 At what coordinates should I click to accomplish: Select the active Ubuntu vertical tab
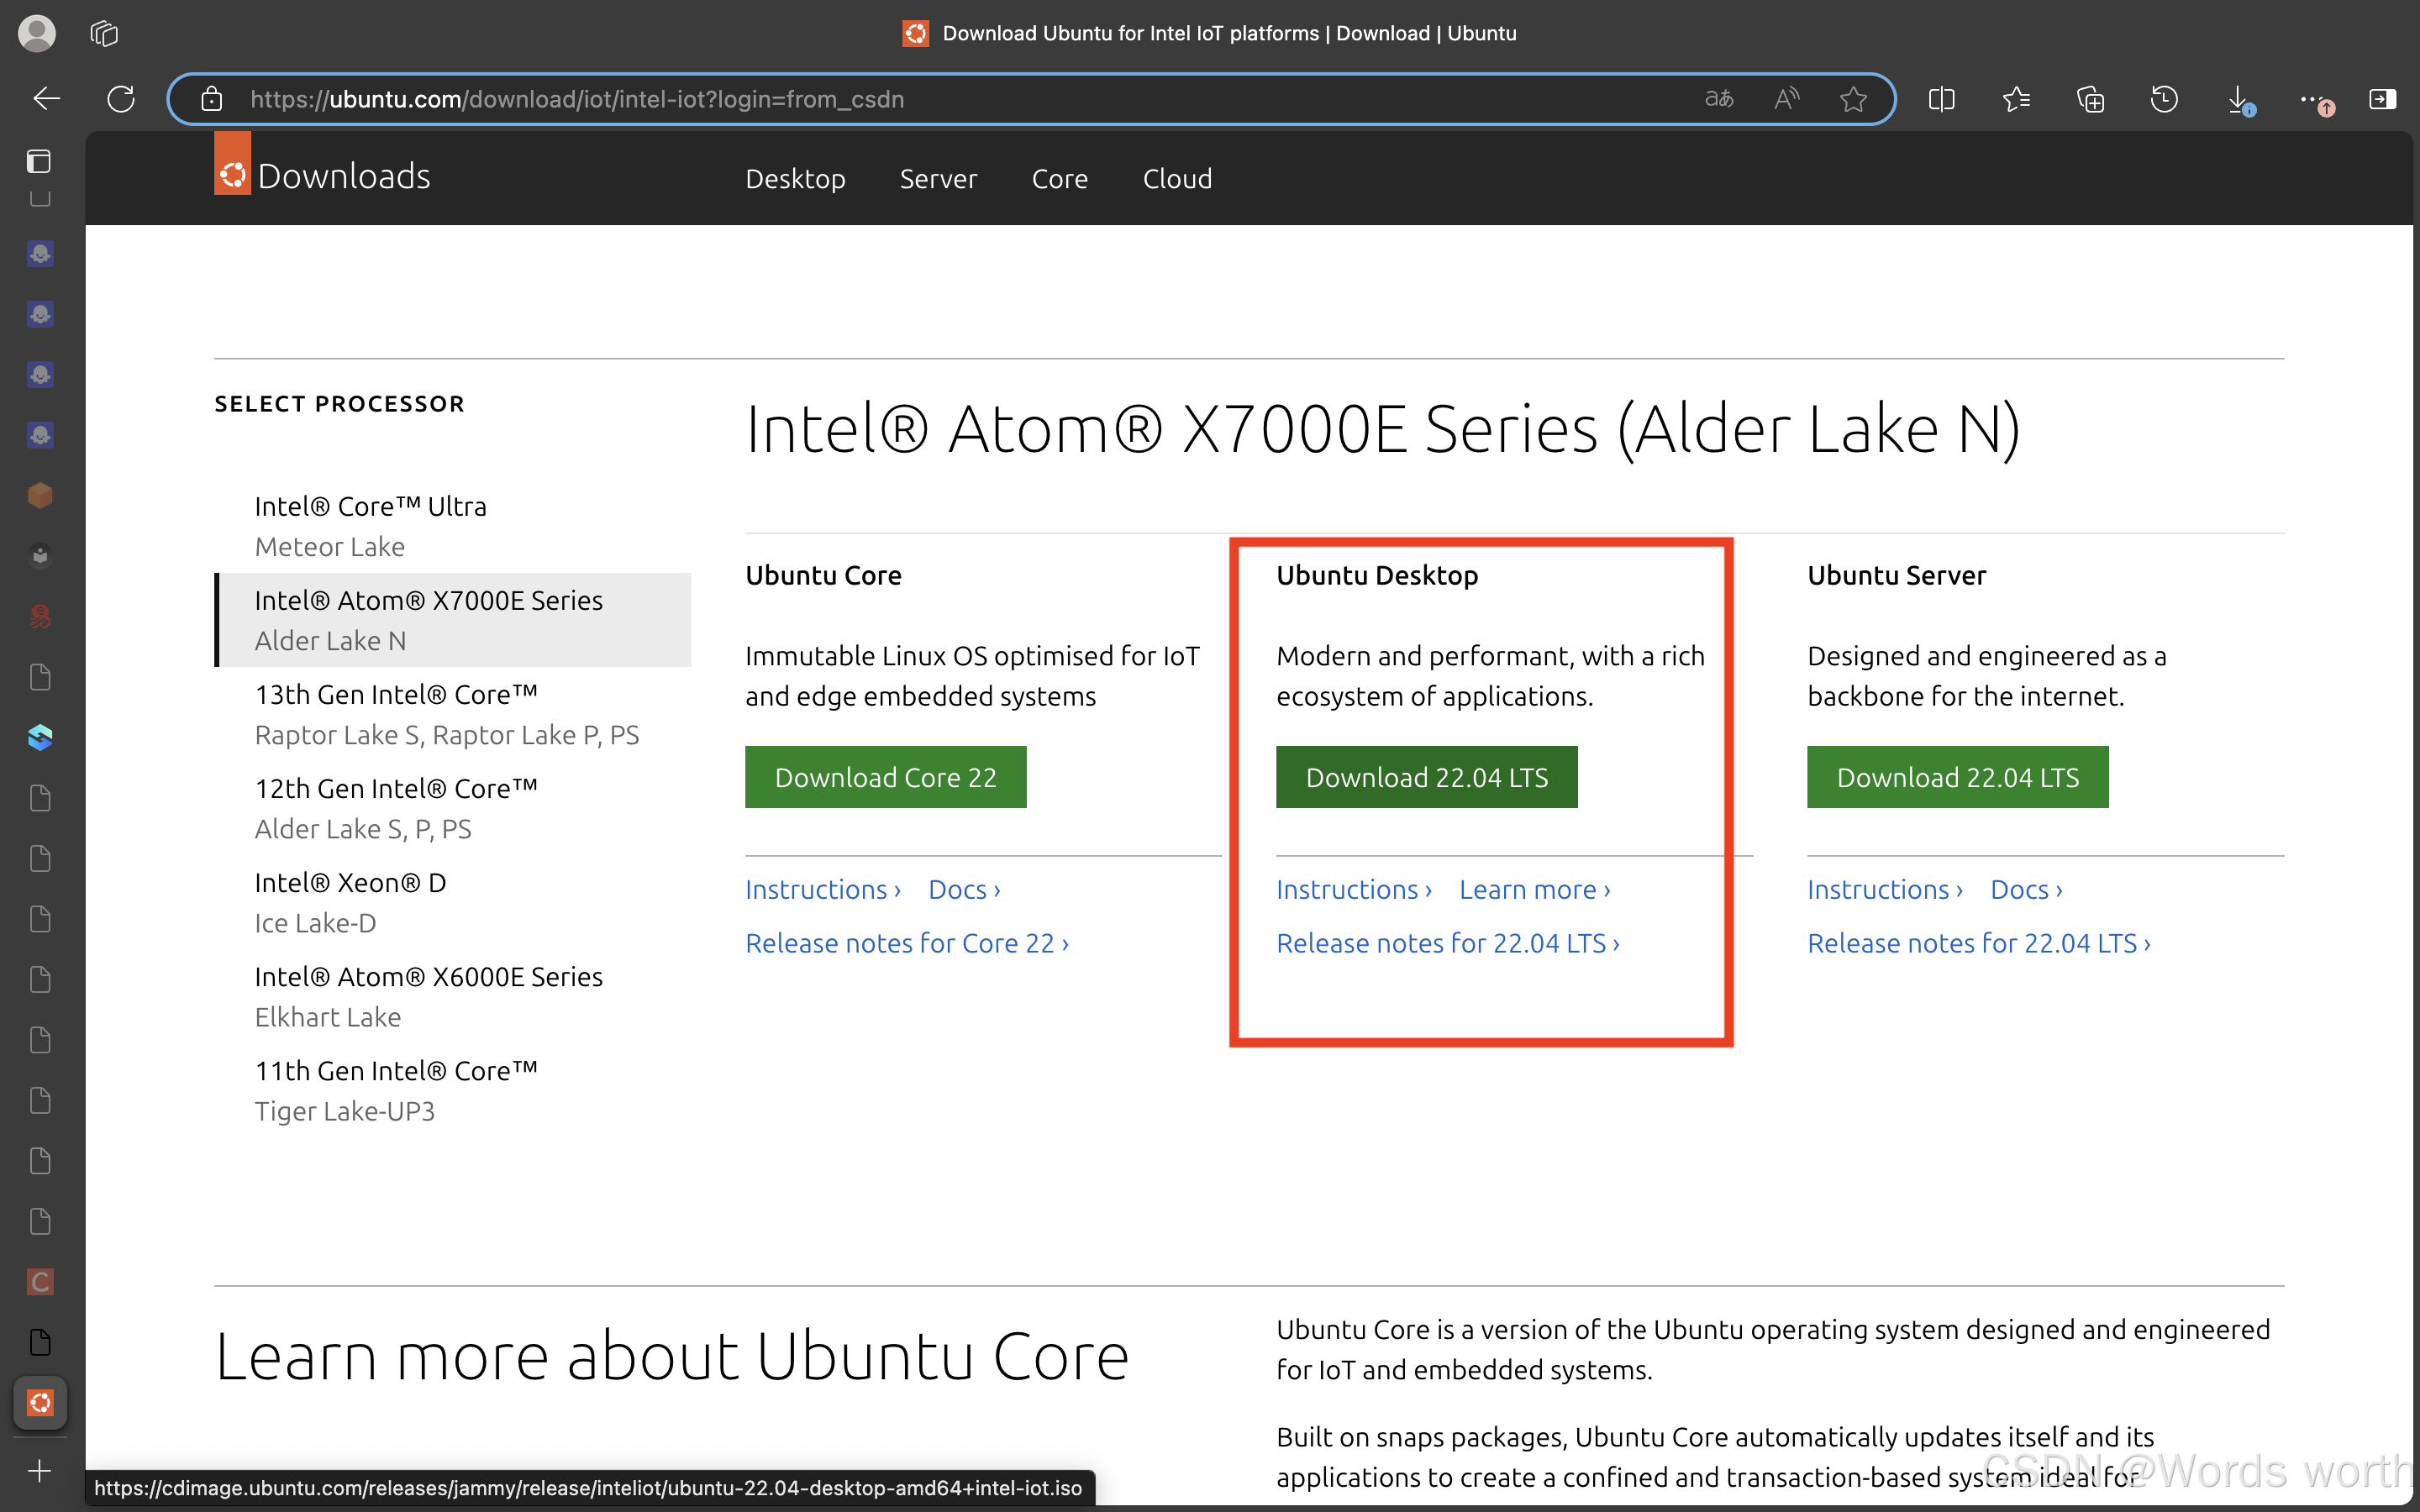pos(40,1402)
